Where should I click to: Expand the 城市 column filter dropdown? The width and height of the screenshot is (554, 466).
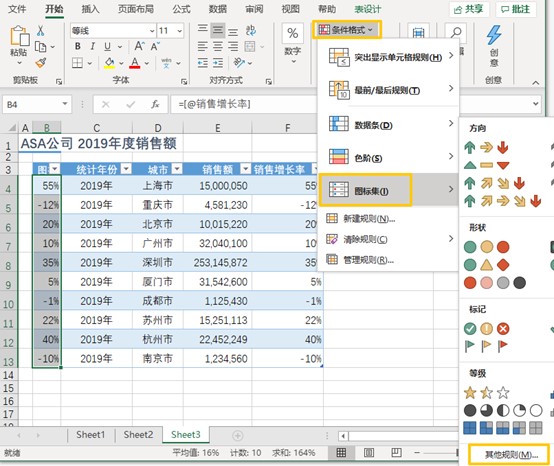pos(177,169)
